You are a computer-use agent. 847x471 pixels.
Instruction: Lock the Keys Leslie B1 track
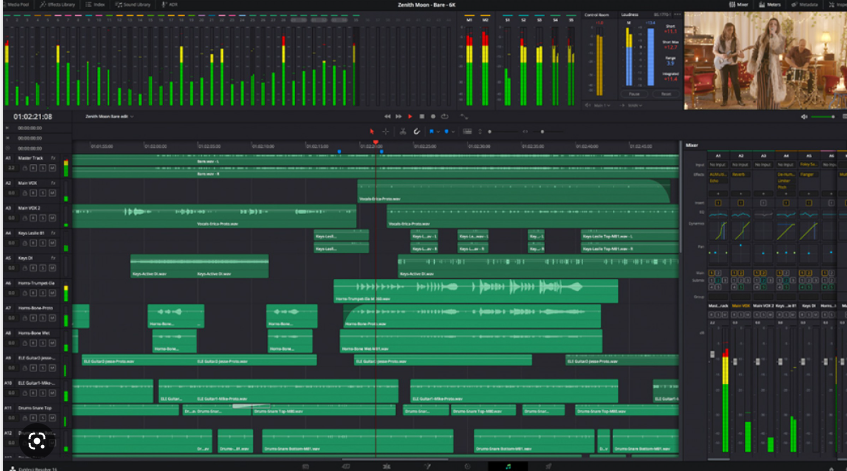coord(24,243)
